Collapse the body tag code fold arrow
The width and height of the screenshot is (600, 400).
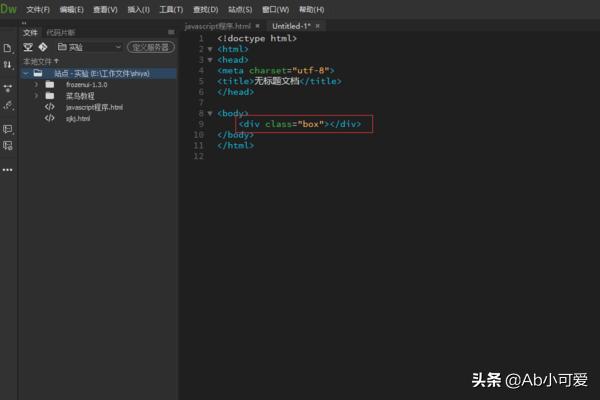pyautogui.click(x=209, y=114)
